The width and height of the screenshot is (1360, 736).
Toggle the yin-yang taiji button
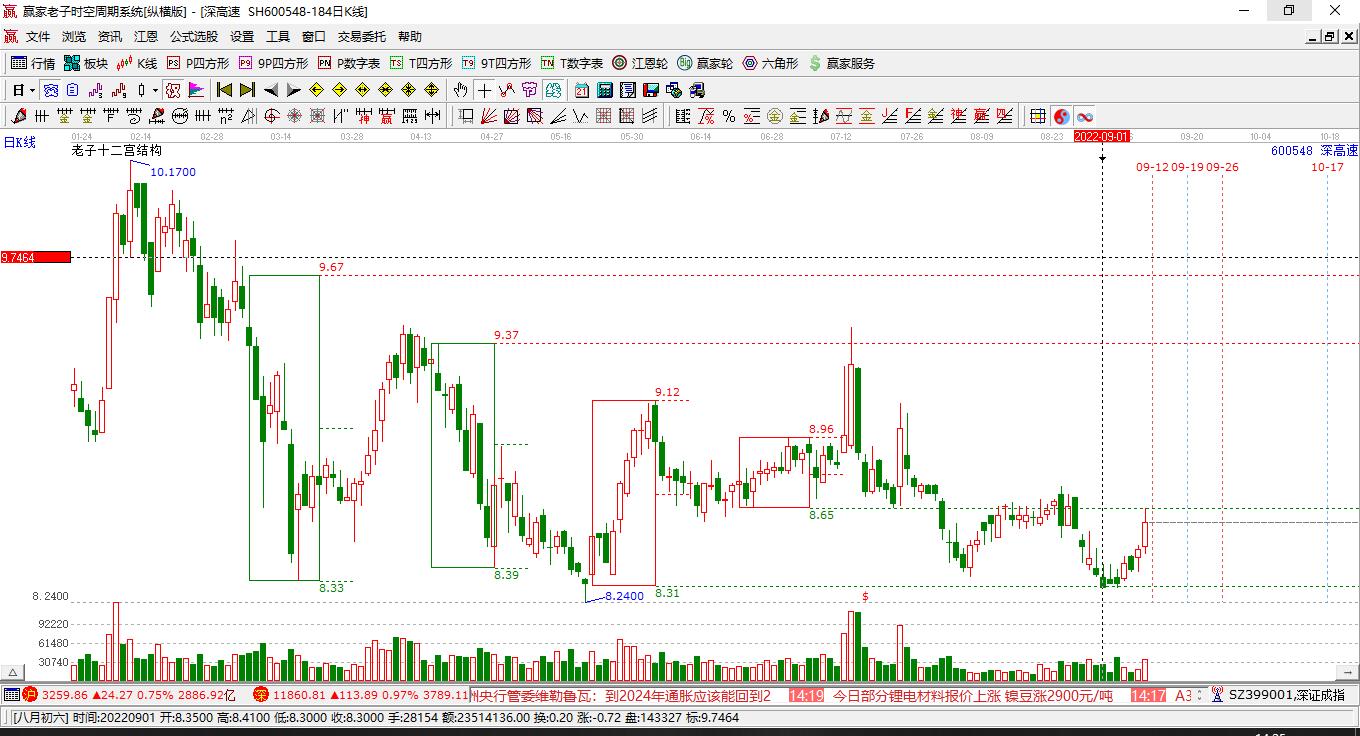(x=1062, y=116)
